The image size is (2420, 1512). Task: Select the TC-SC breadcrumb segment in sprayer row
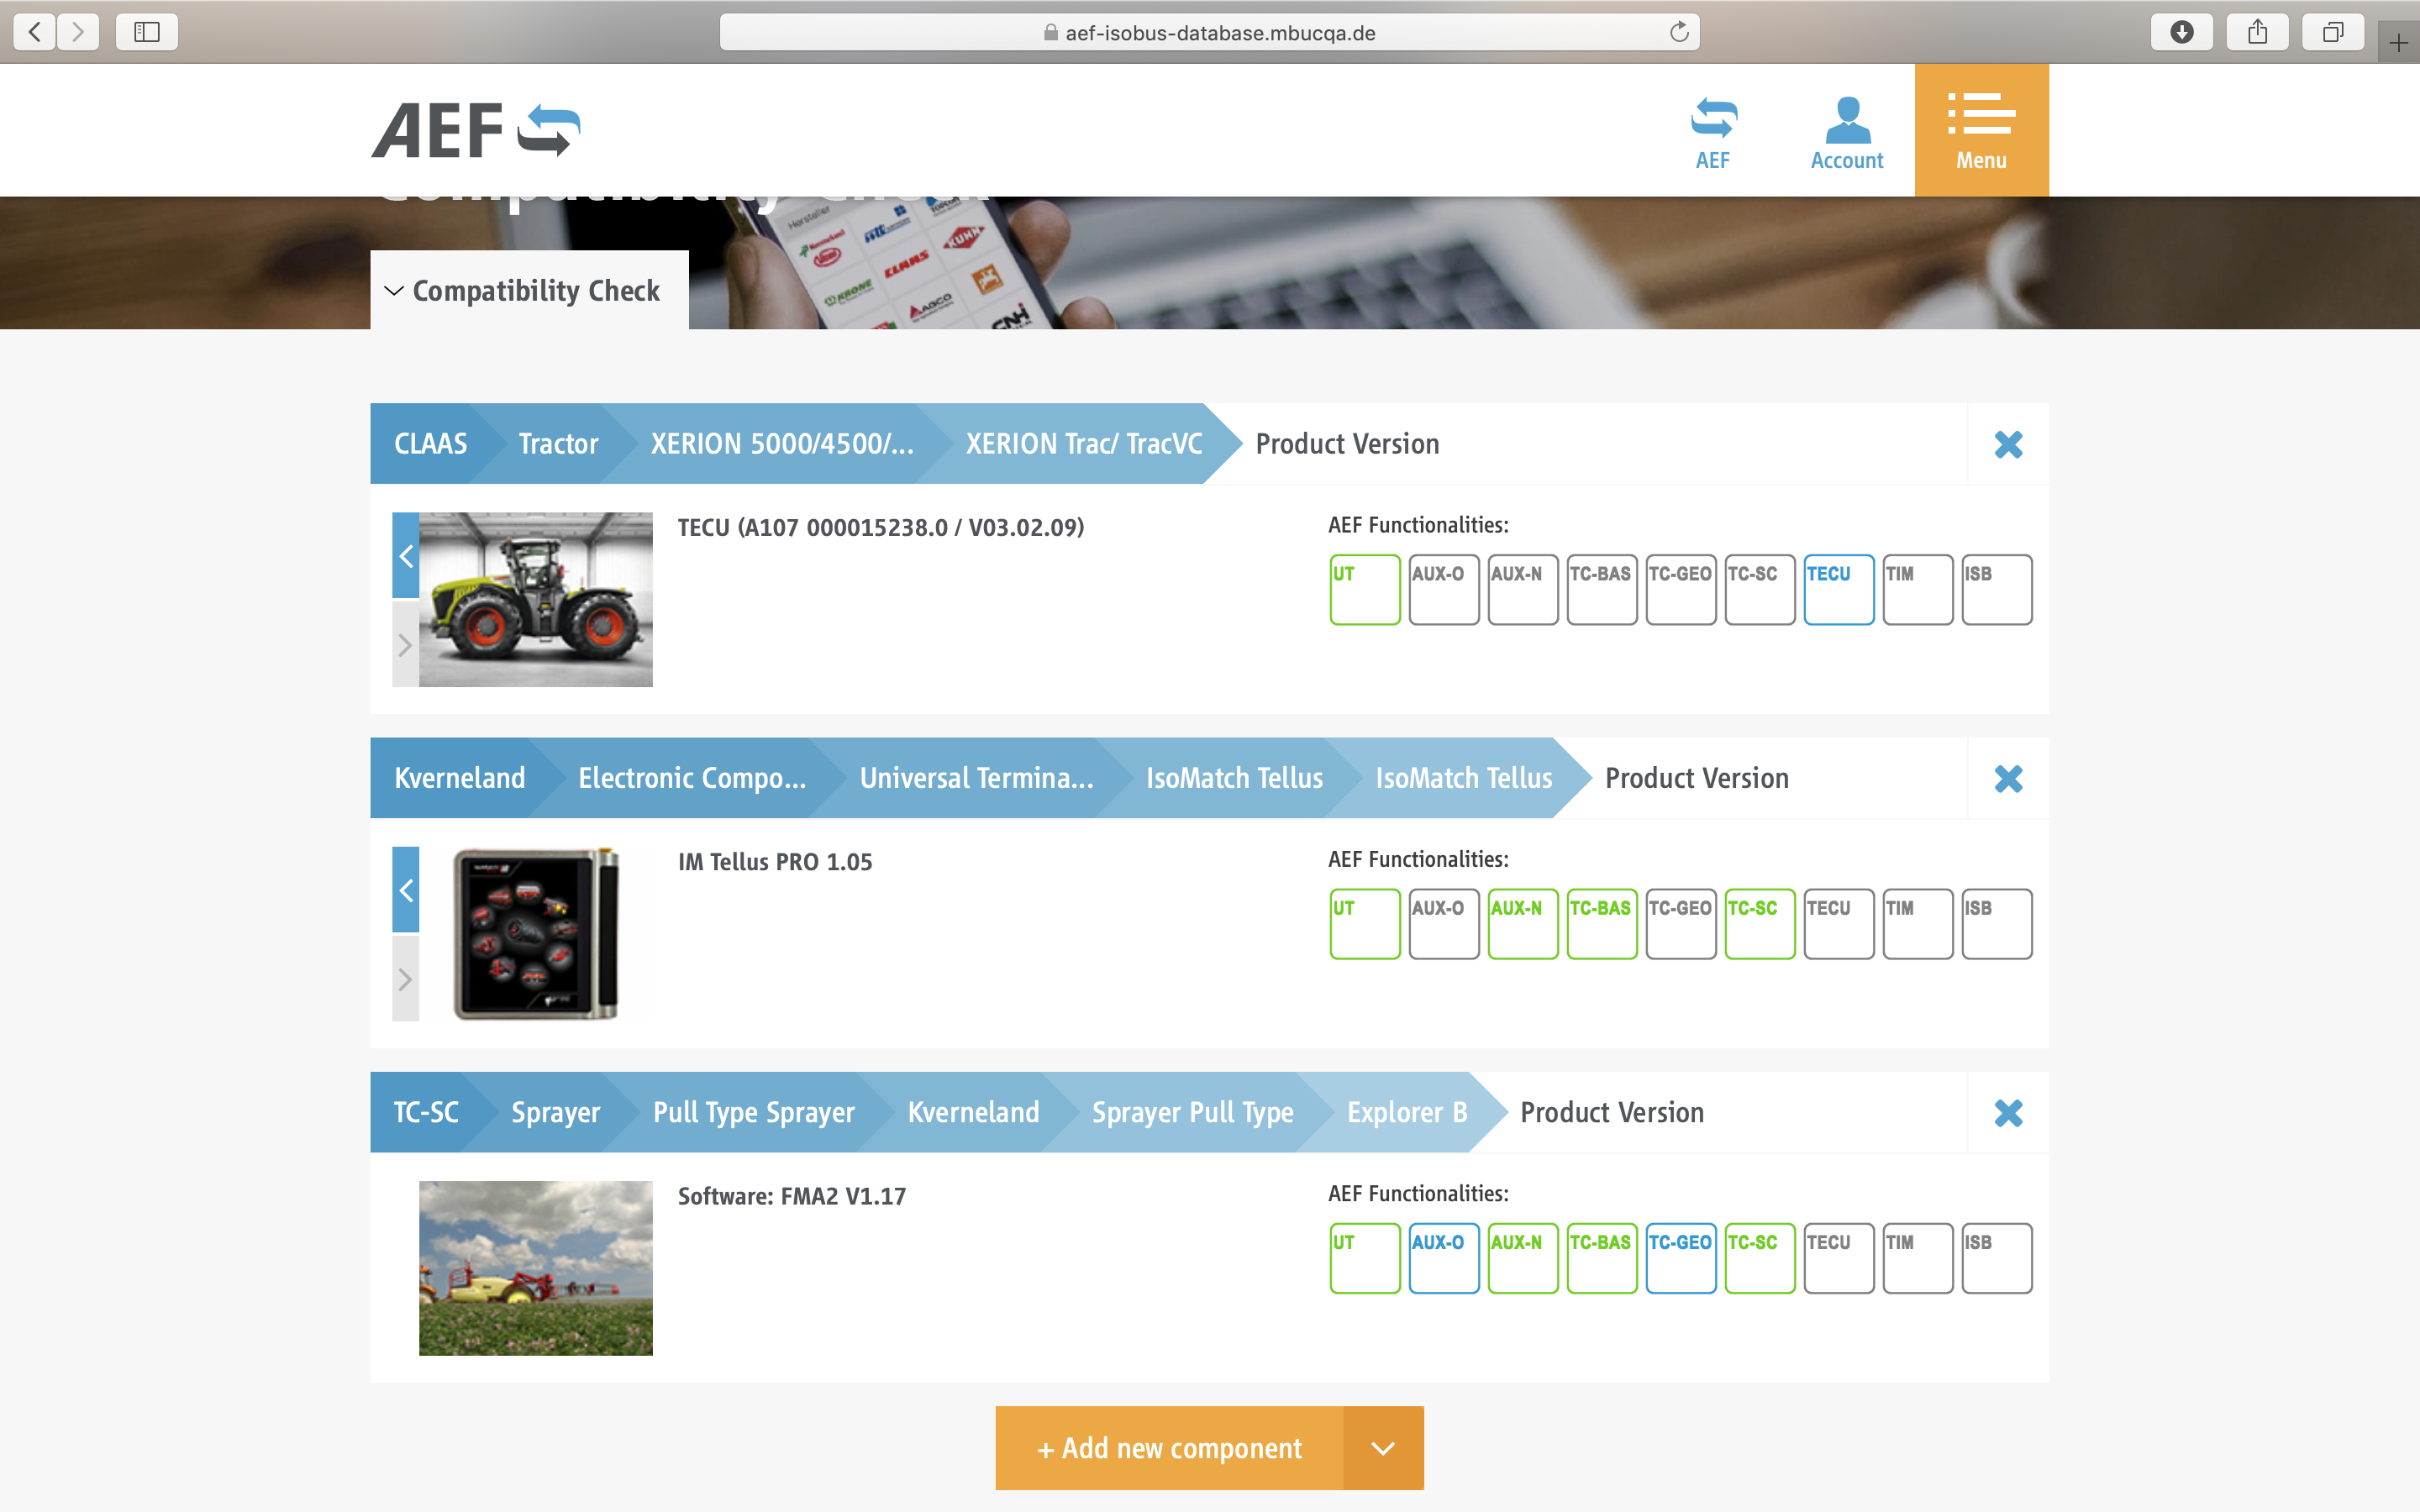tap(426, 1112)
